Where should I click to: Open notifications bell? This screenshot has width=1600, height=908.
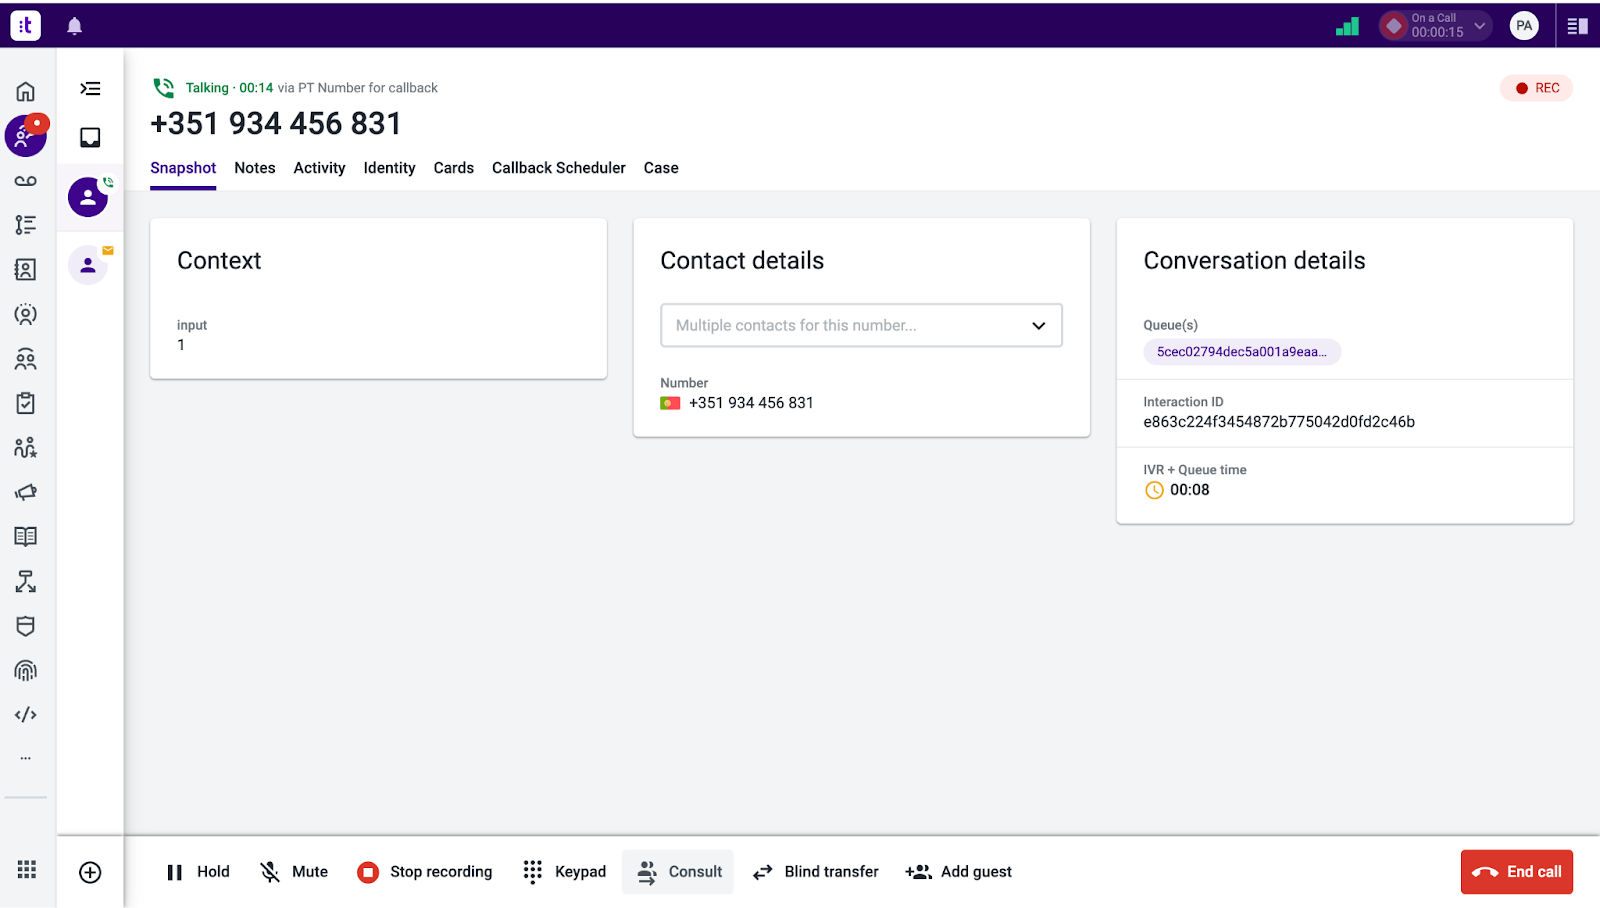point(74,26)
